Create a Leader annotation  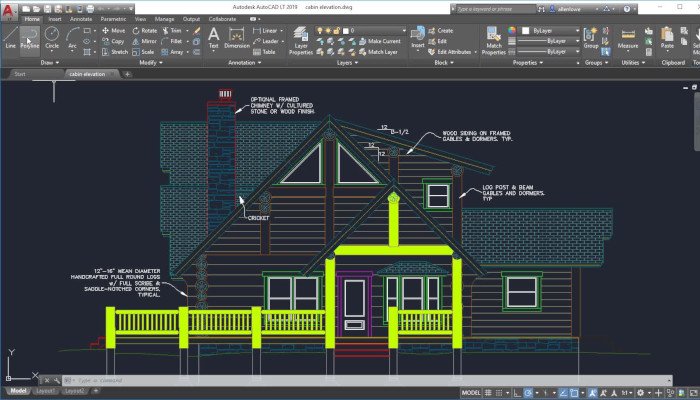pos(266,41)
